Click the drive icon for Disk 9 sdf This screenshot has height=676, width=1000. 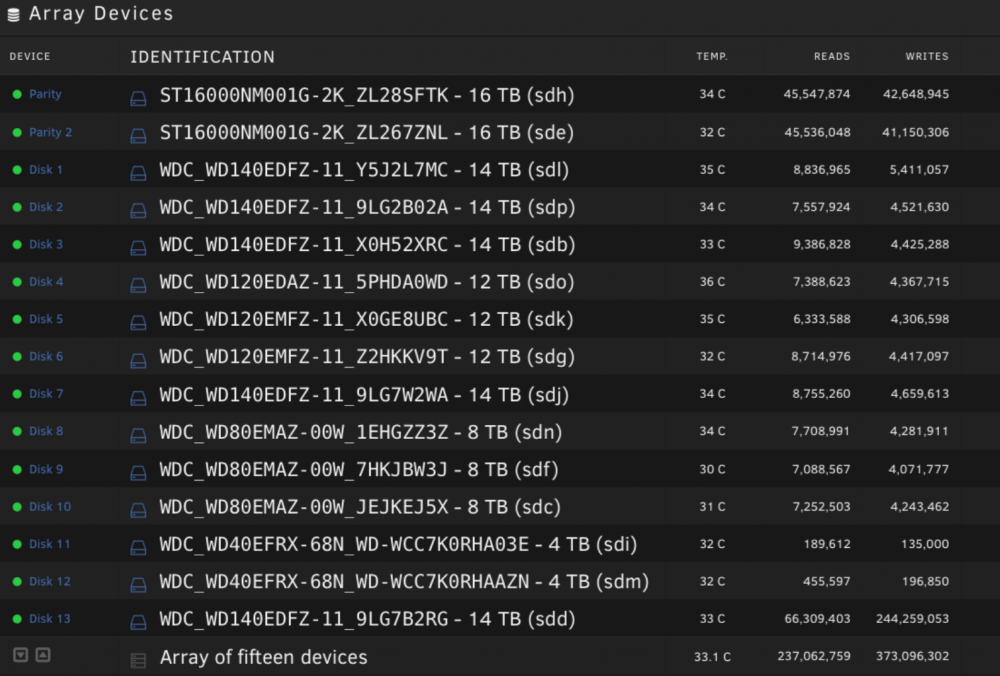tap(138, 473)
